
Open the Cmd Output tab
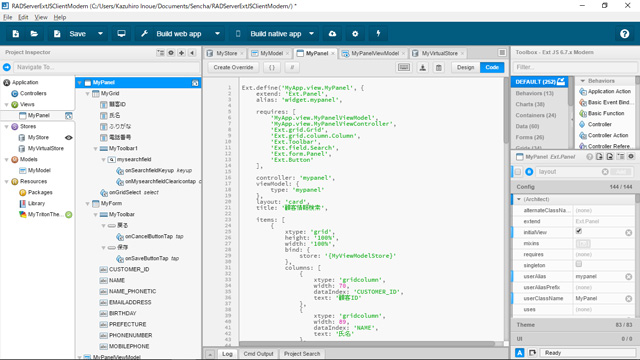coord(258,354)
